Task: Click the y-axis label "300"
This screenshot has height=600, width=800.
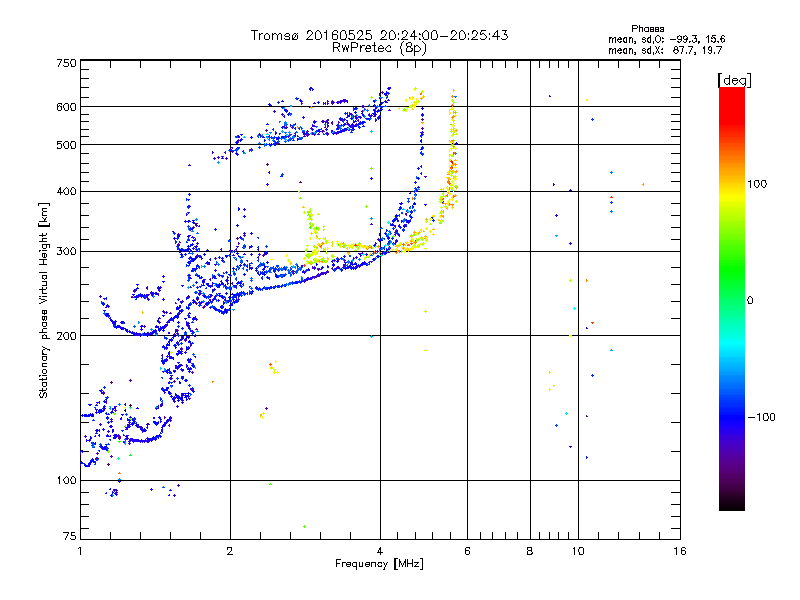Action: pos(66,252)
